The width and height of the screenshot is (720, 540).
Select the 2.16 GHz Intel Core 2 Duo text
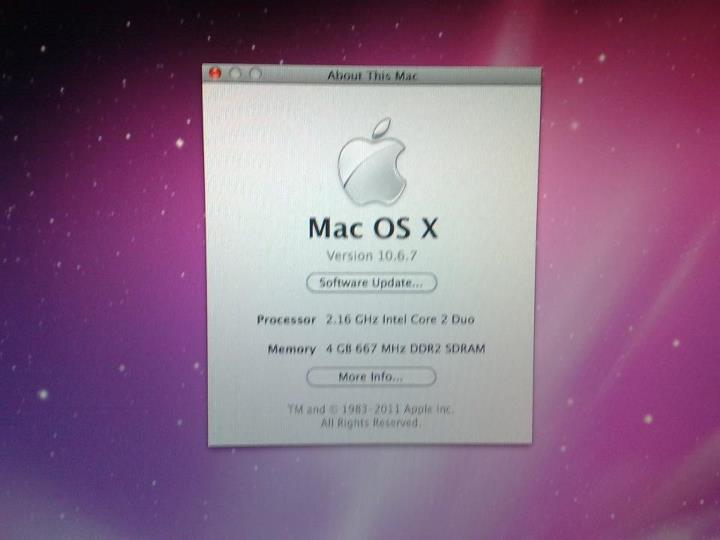pos(400,319)
